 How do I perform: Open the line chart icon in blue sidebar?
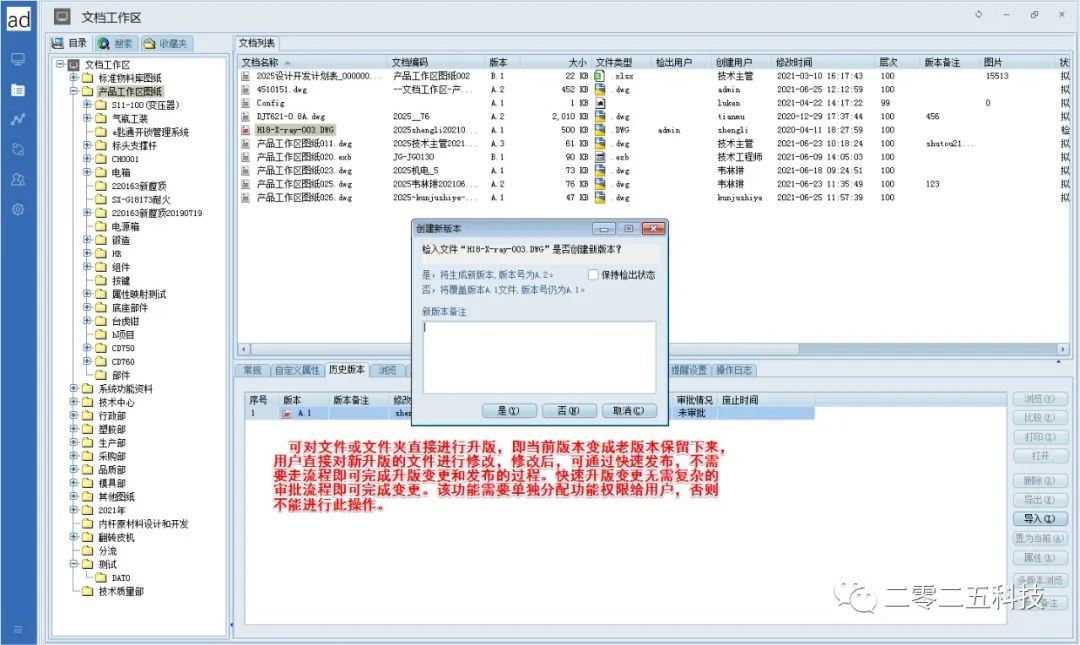(19, 119)
